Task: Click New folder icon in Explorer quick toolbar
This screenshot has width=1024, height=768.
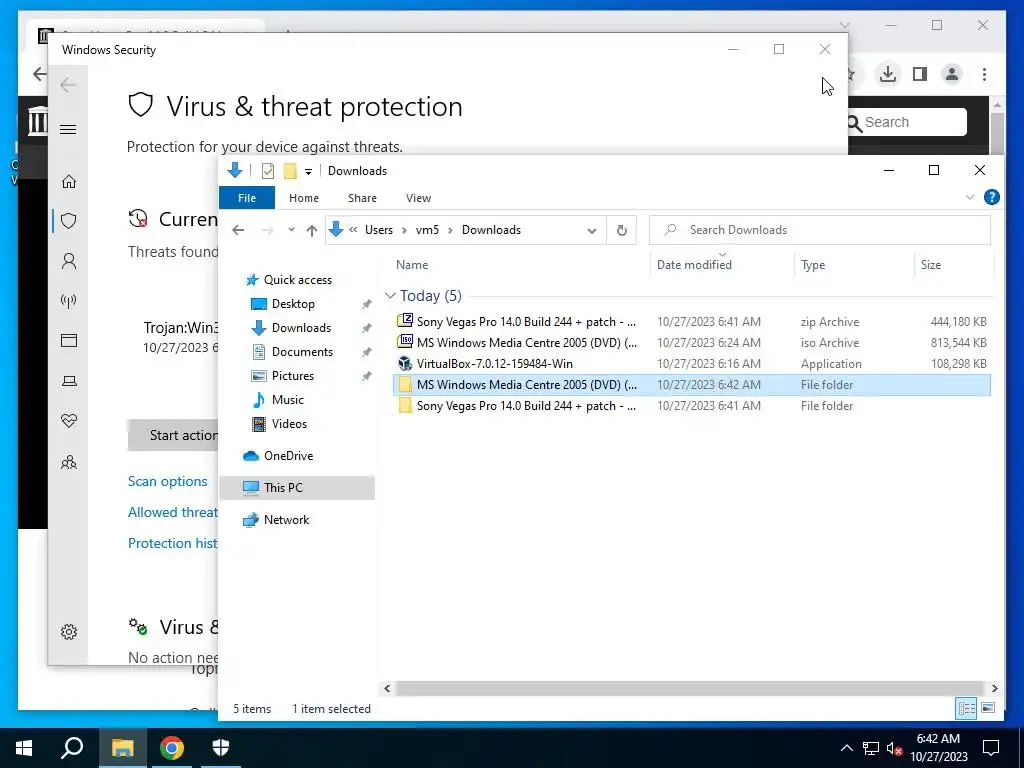Action: [x=290, y=171]
